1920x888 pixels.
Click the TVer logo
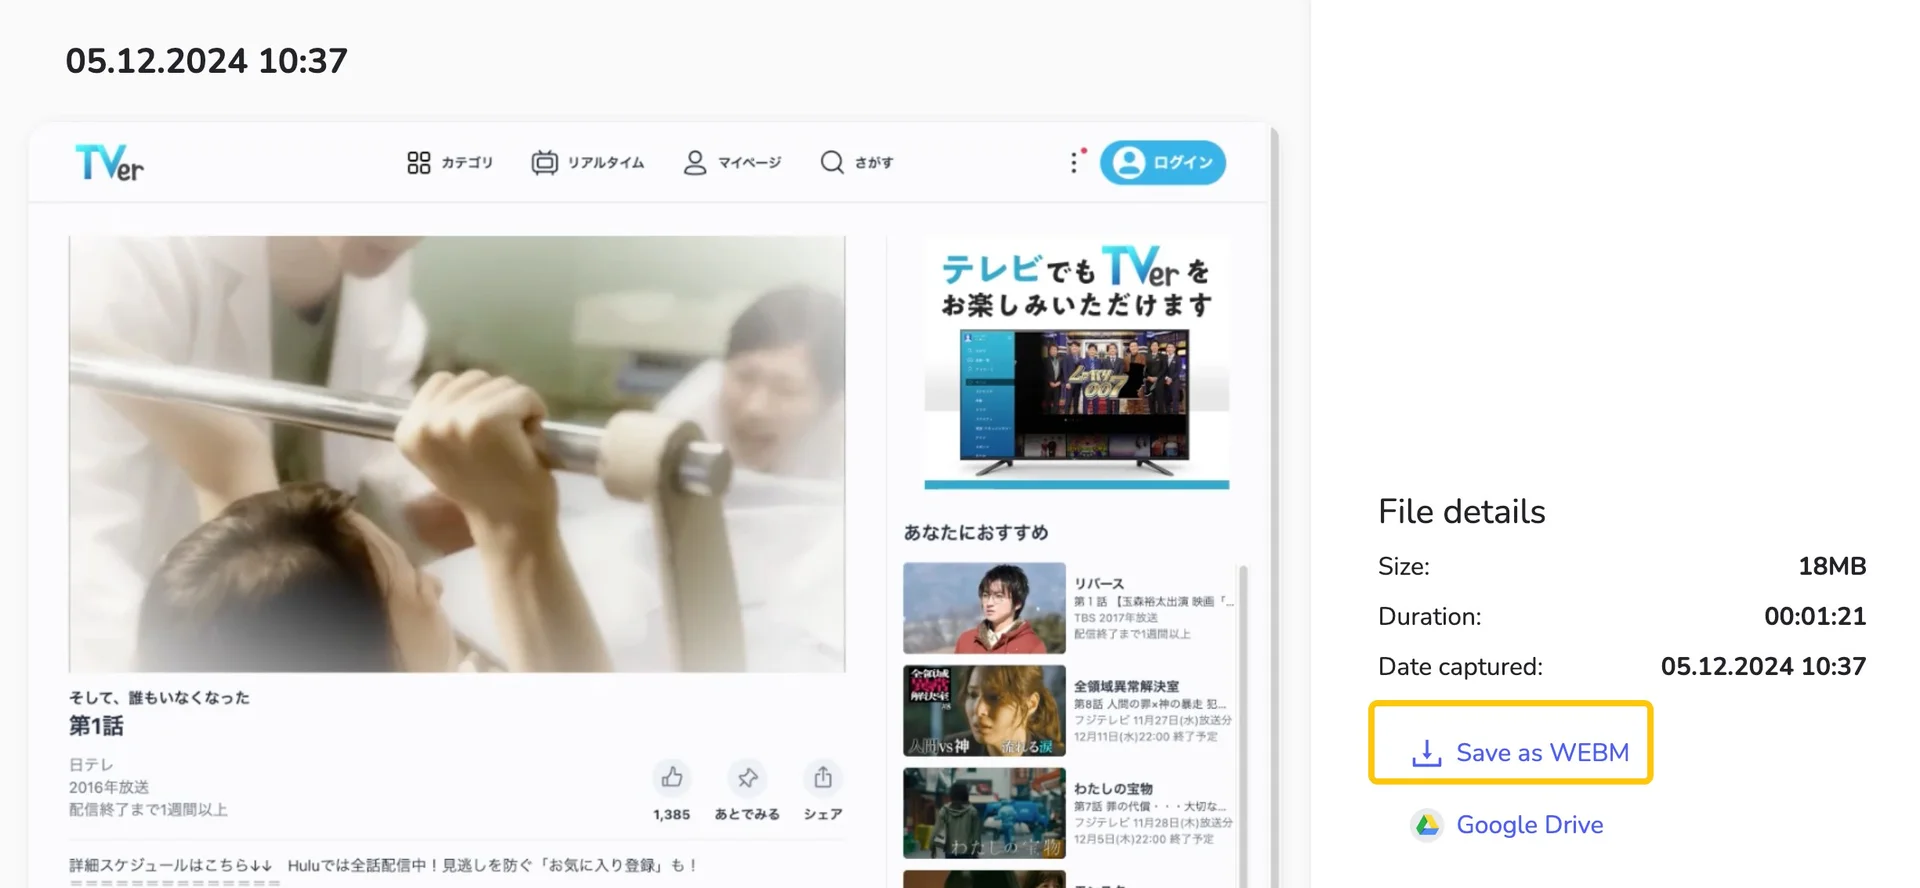(x=110, y=162)
